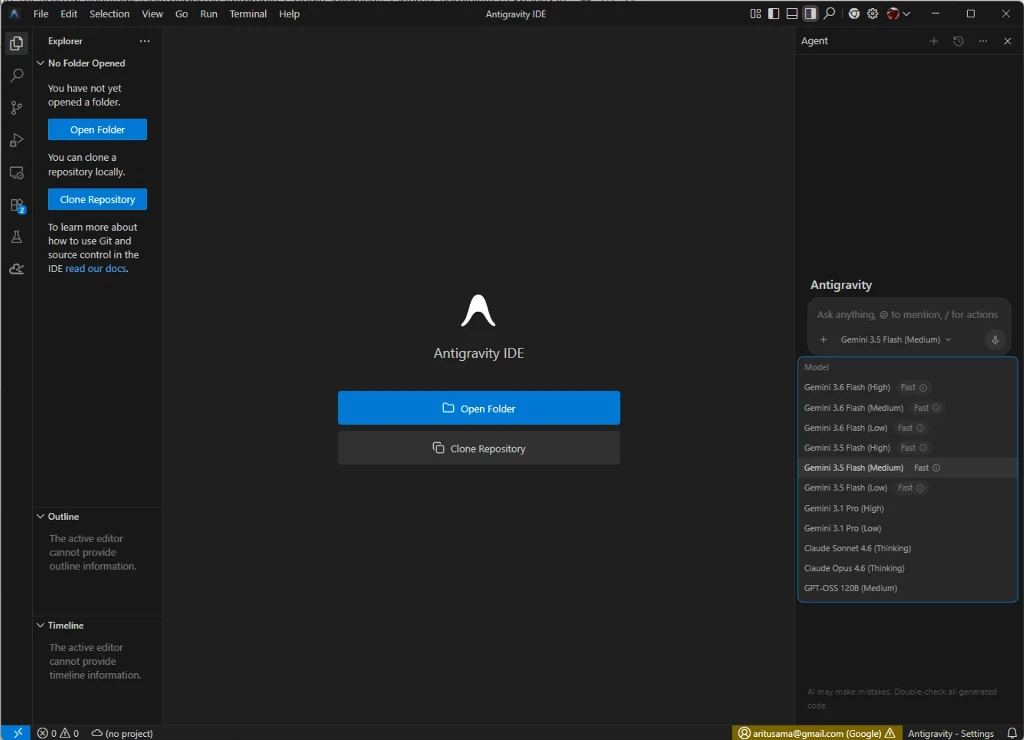Open the account avatar dropdown in the title bar
The height and width of the screenshot is (740, 1024).
point(899,13)
